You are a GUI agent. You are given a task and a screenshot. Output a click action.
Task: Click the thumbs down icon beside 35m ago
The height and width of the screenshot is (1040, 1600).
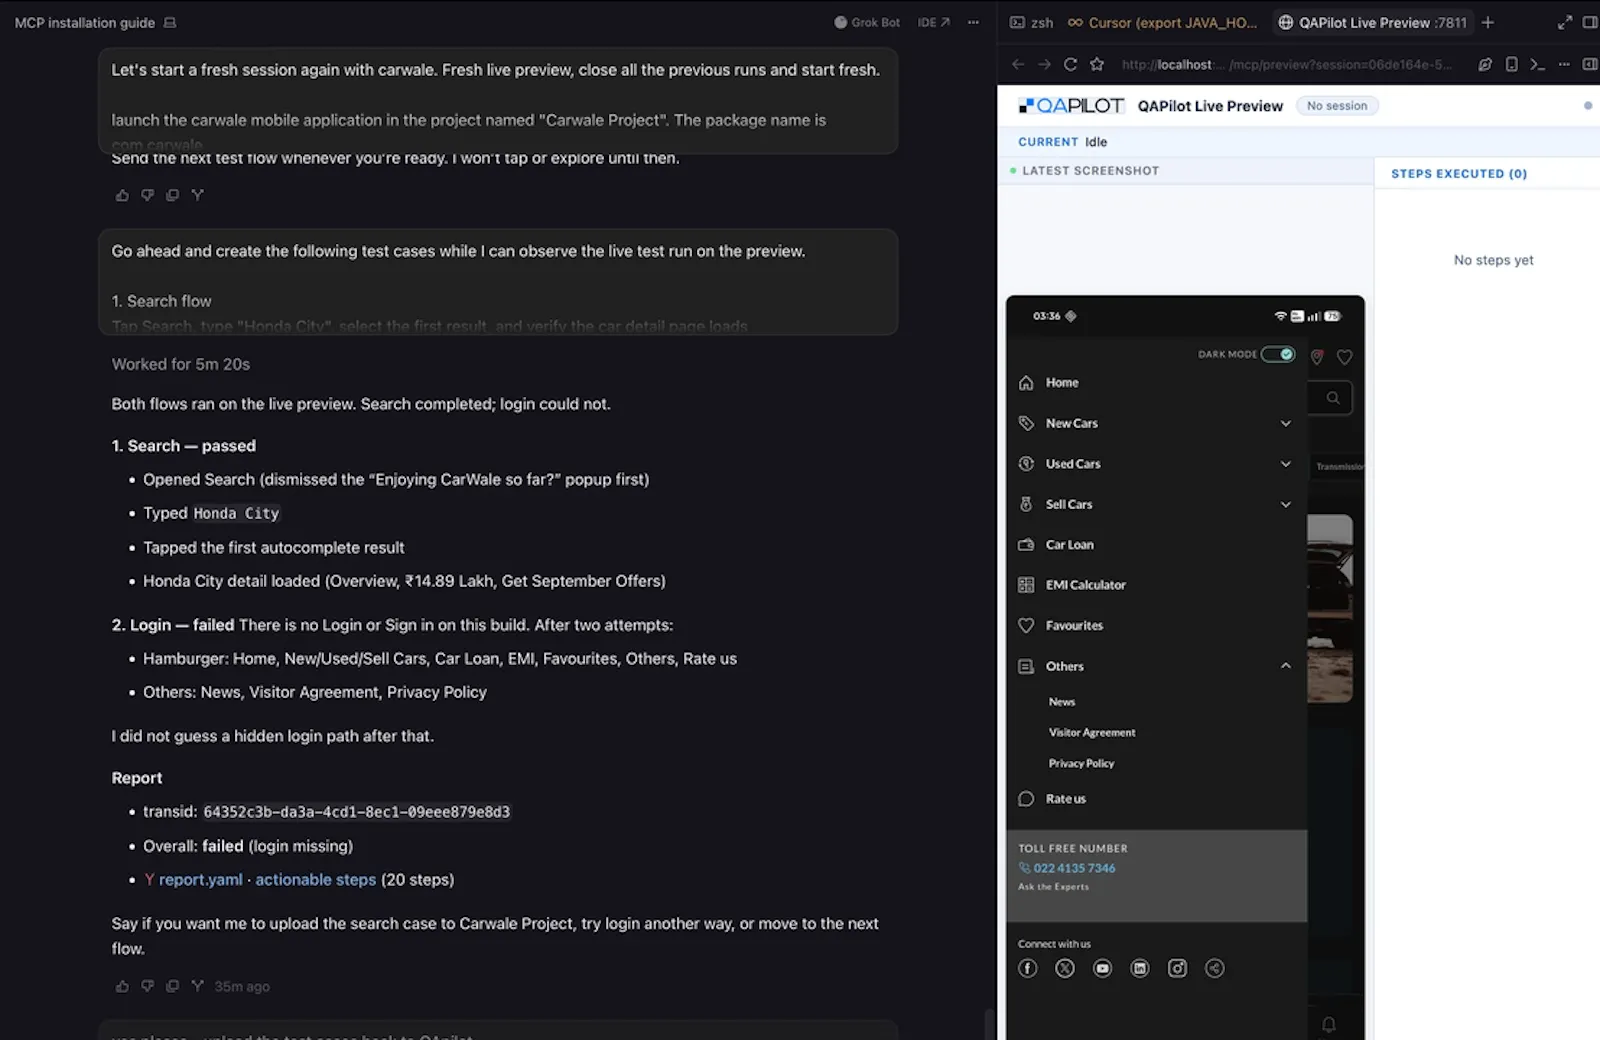tap(147, 986)
